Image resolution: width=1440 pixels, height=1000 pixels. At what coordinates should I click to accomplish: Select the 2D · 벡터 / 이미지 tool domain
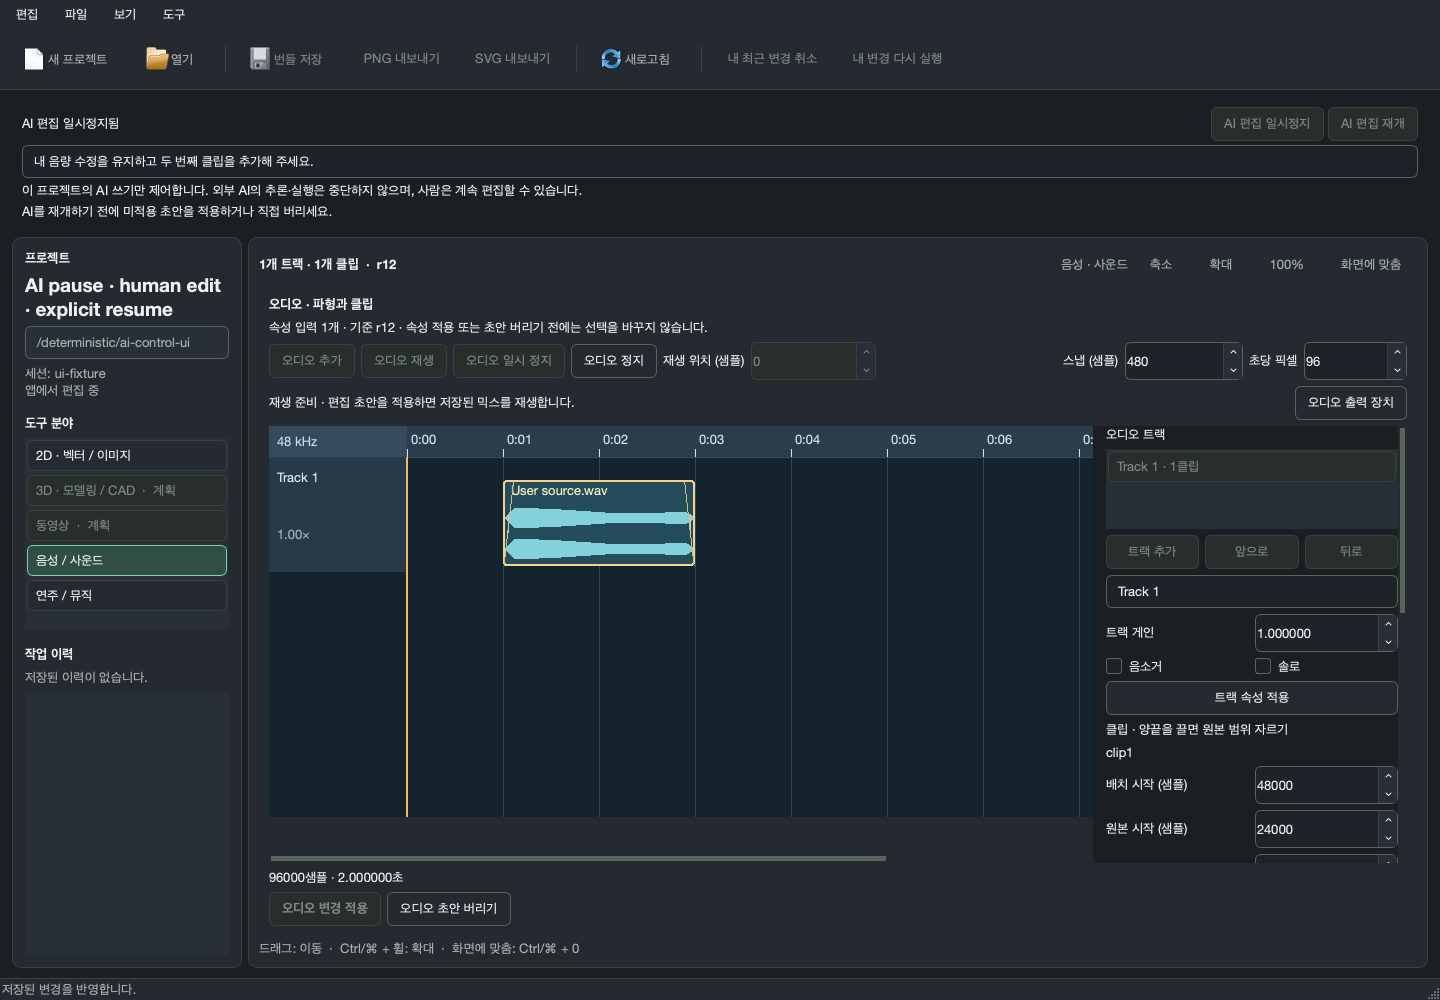click(127, 455)
